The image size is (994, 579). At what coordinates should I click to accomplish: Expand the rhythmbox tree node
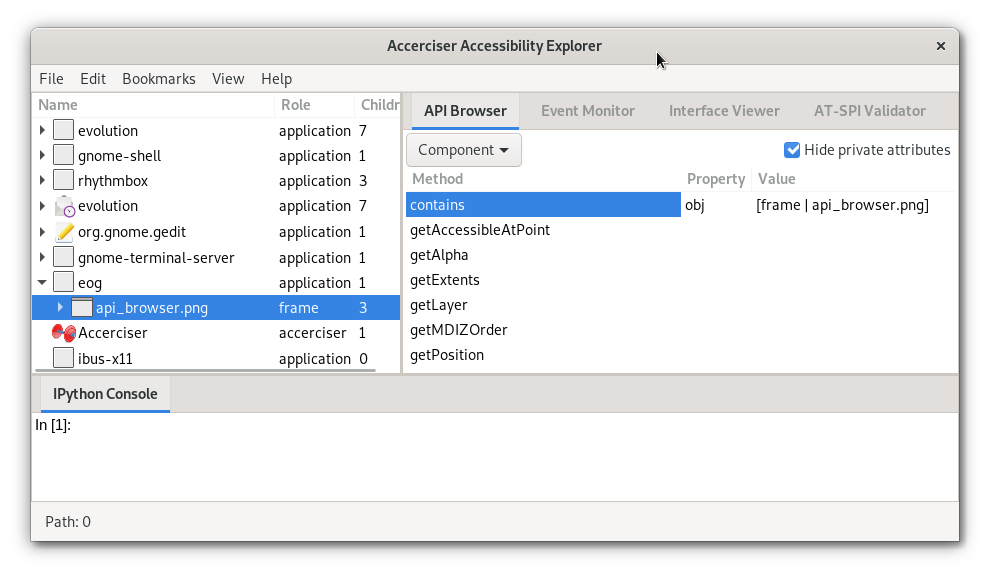[42, 181]
